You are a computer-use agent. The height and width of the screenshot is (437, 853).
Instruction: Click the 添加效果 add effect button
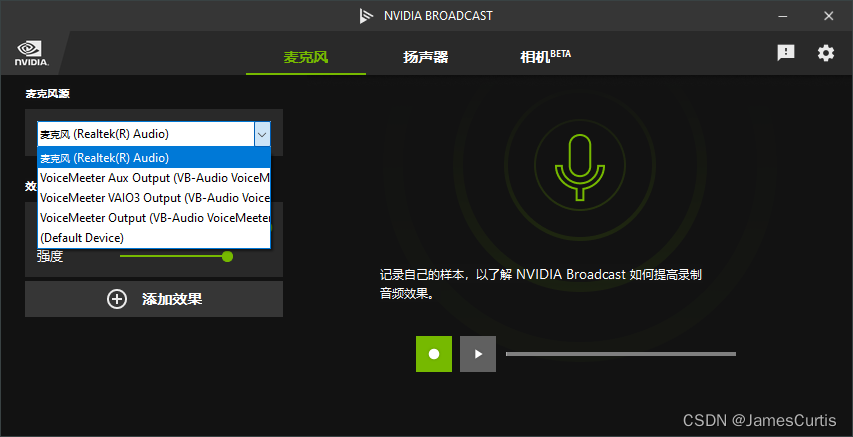click(x=154, y=299)
